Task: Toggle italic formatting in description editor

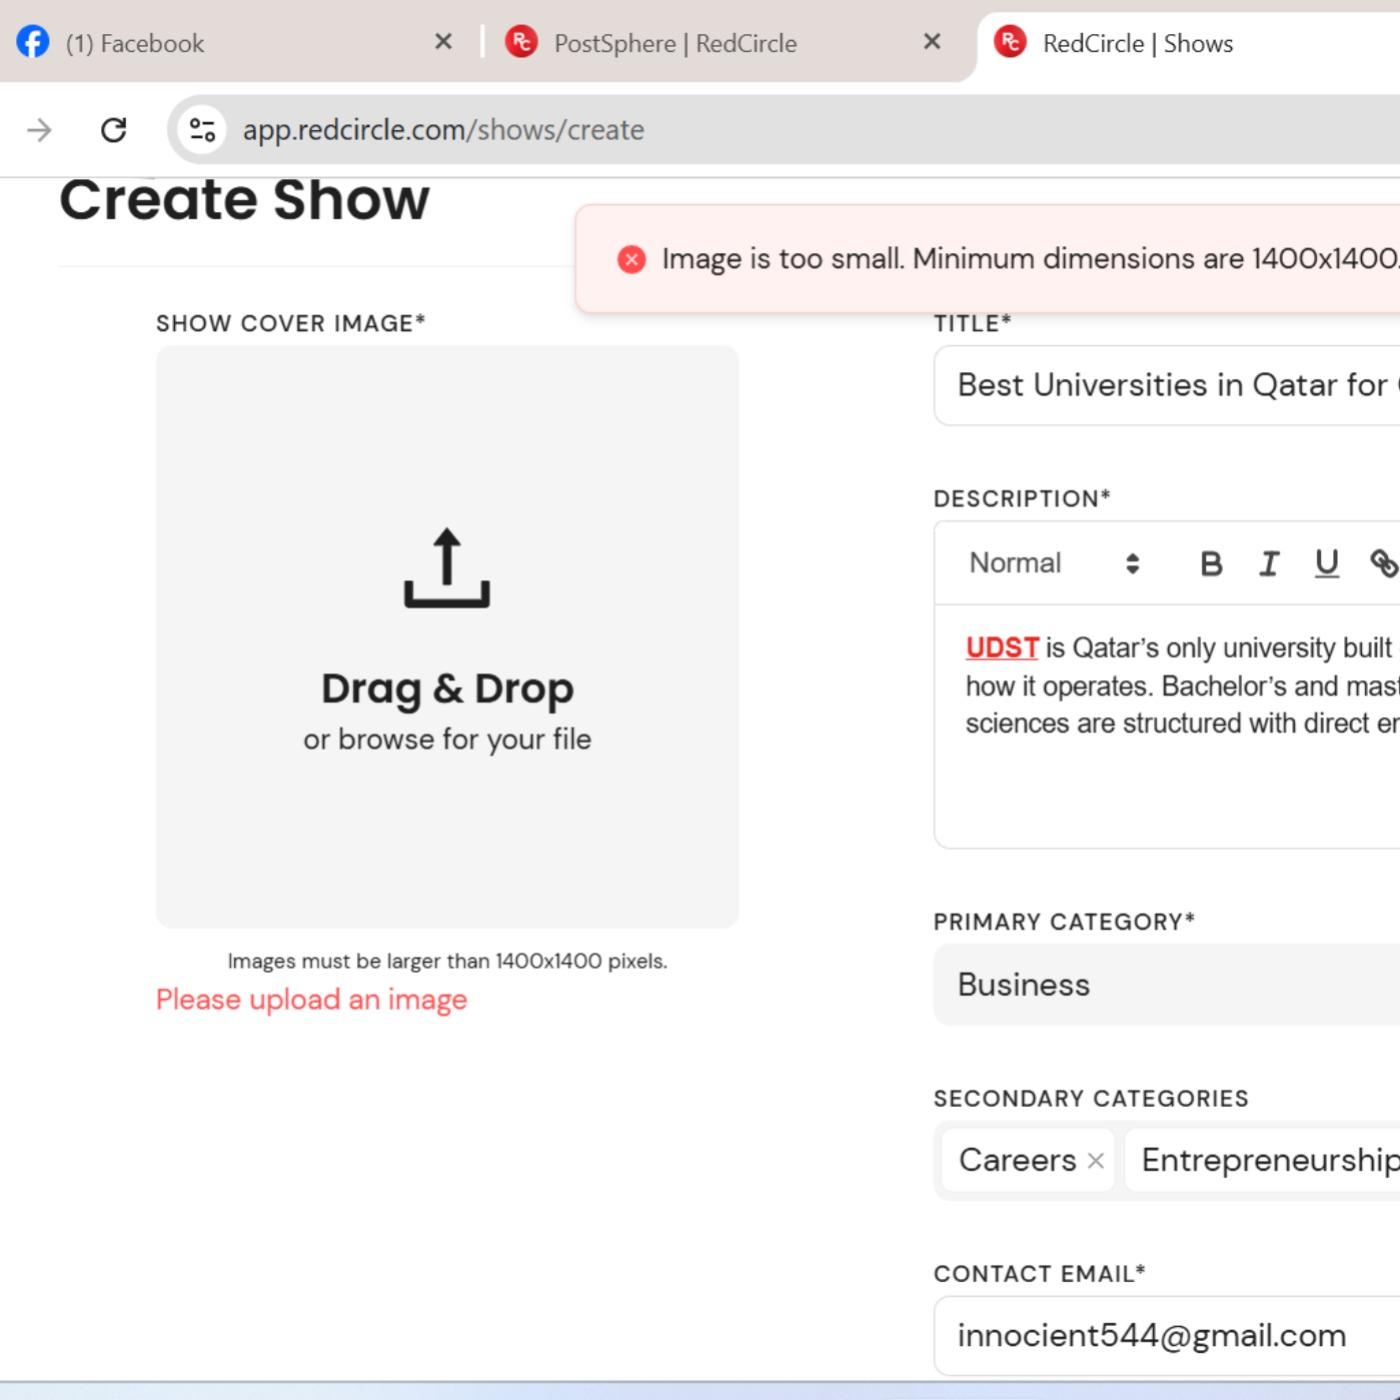Action: coord(1269,564)
